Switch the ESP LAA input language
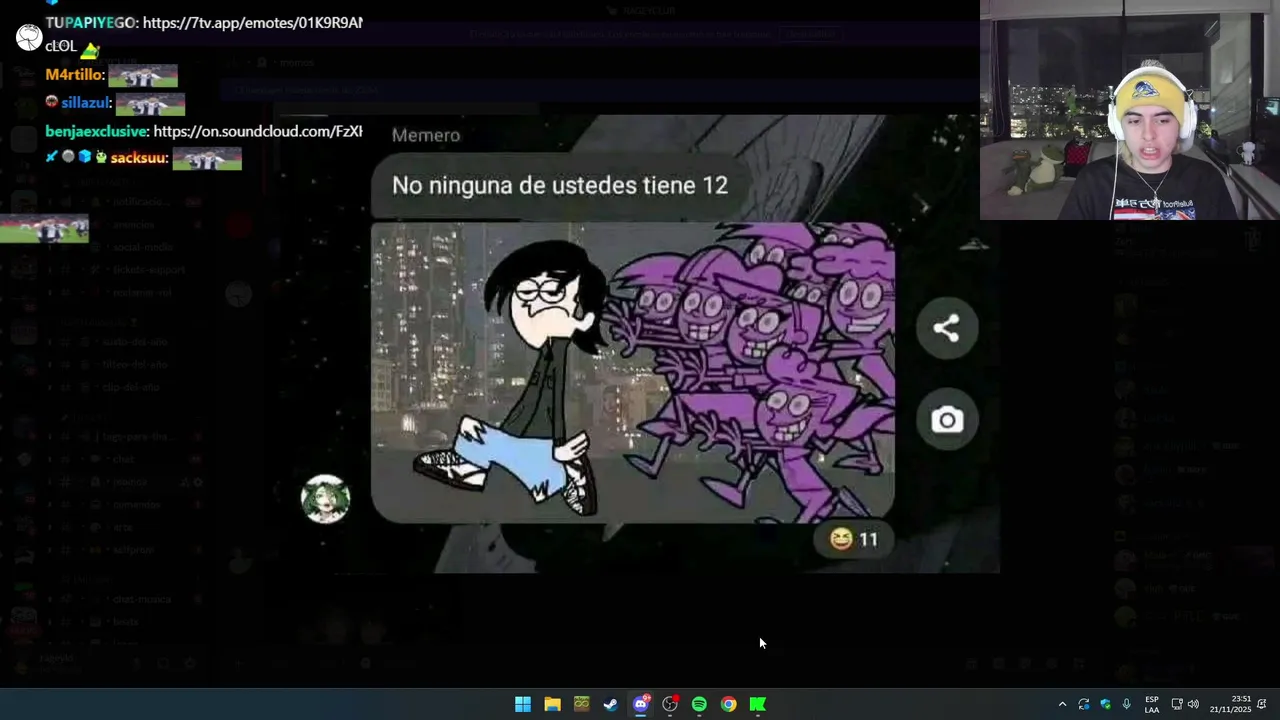This screenshot has height=720, width=1280. 1152,704
